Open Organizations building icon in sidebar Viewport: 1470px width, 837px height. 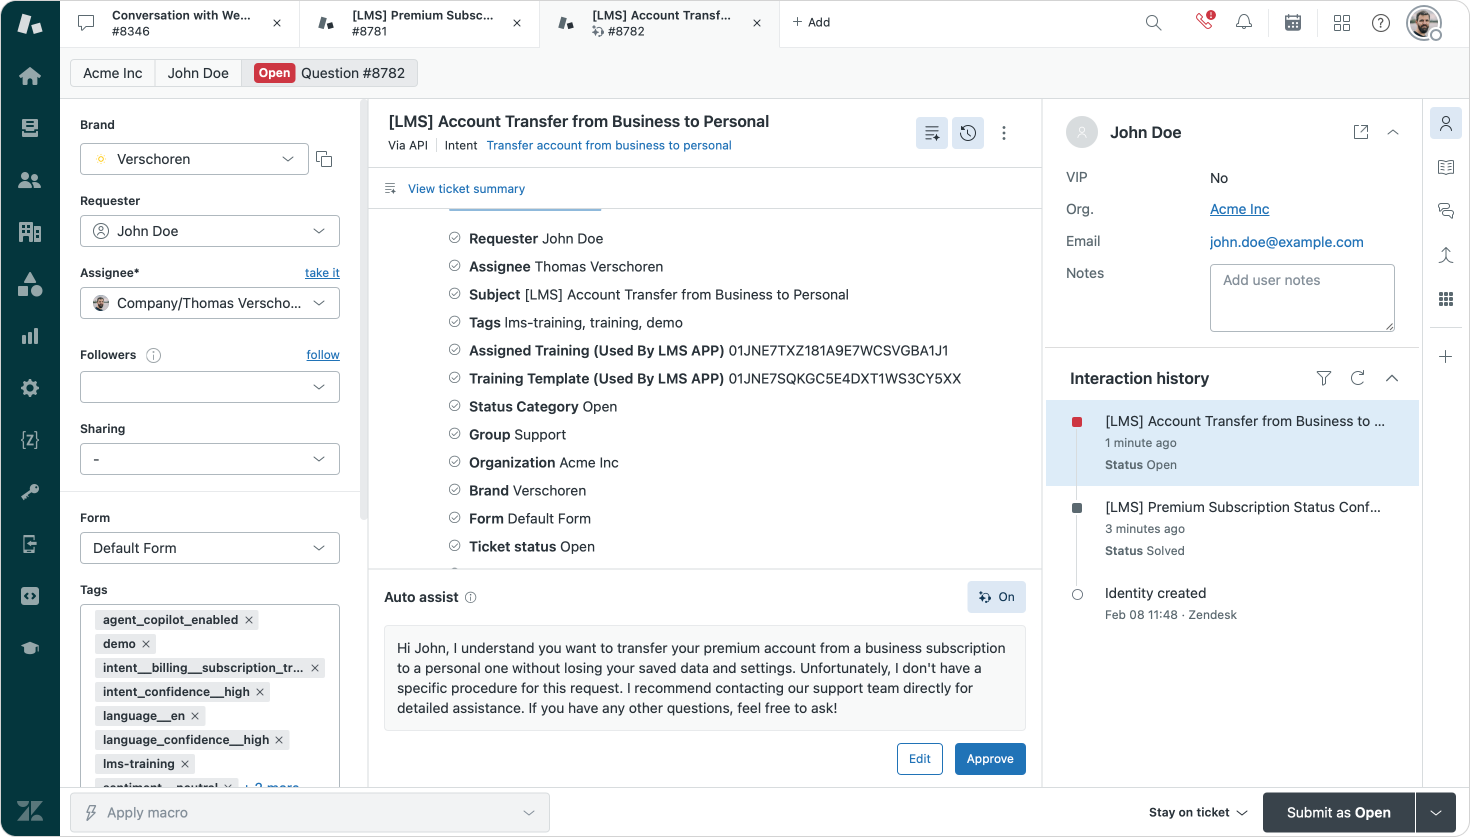click(30, 232)
